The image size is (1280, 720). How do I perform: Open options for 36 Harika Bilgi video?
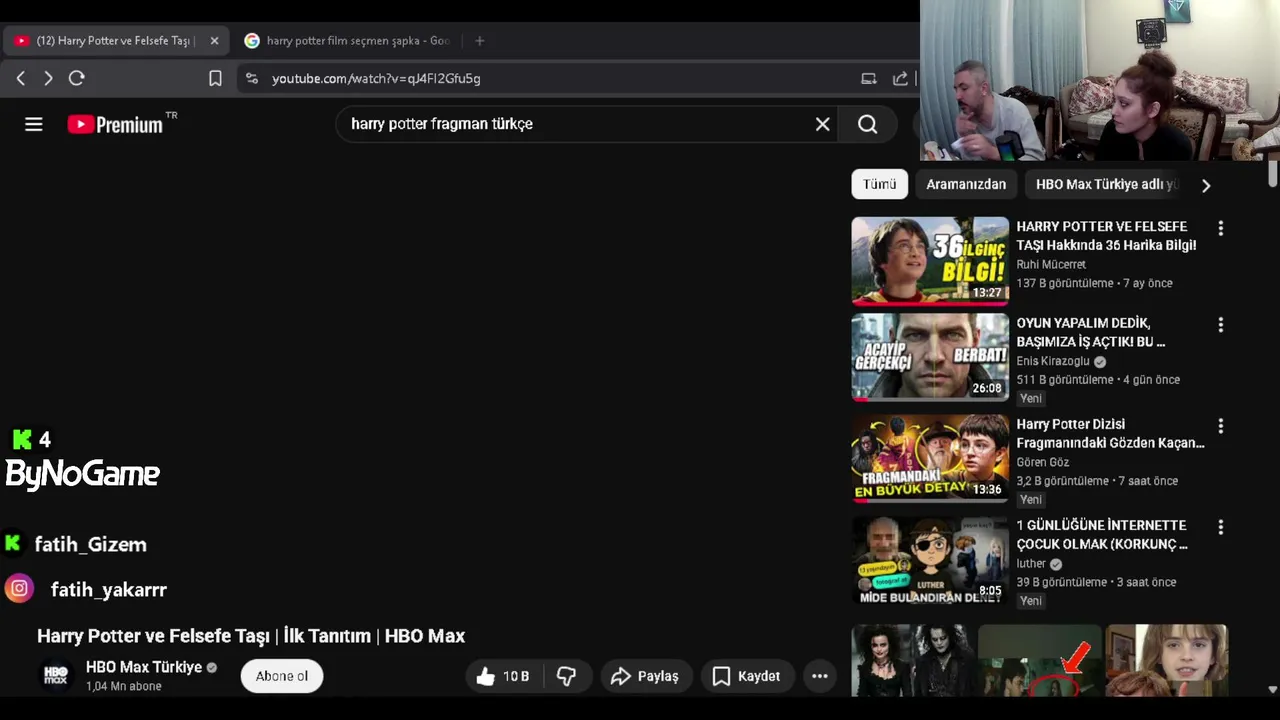tap(1220, 229)
